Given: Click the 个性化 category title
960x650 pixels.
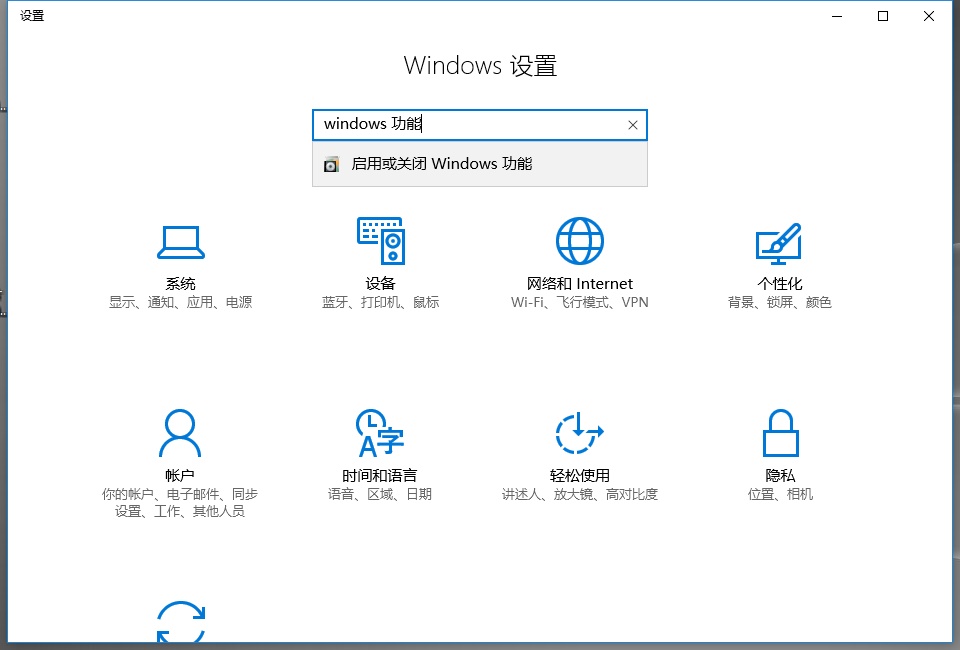Looking at the screenshot, I should (x=779, y=283).
